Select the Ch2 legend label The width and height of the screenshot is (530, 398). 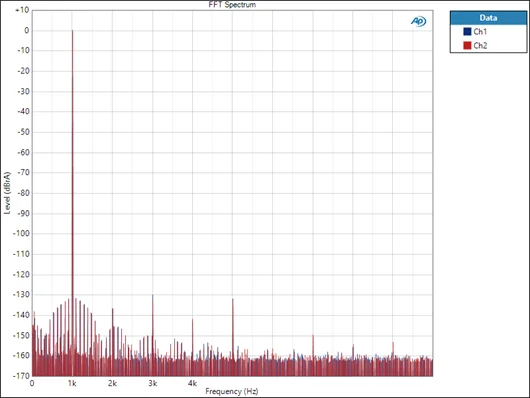480,45
